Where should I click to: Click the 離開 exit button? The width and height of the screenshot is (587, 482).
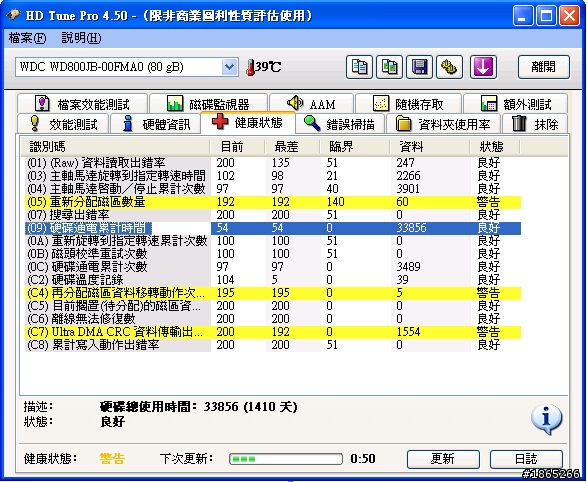click(544, 67)
